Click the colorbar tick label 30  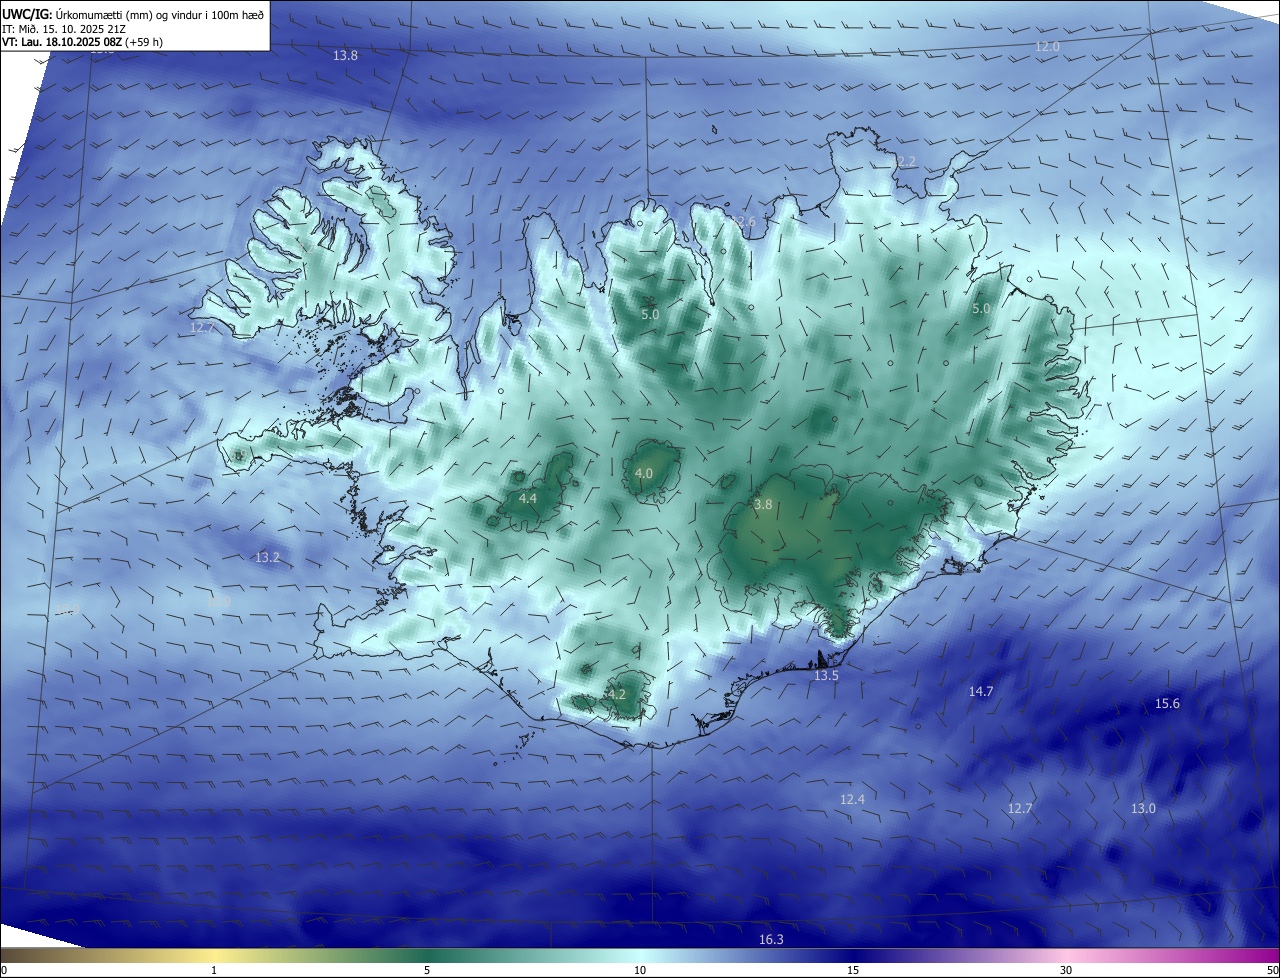tap(1066, 970)
